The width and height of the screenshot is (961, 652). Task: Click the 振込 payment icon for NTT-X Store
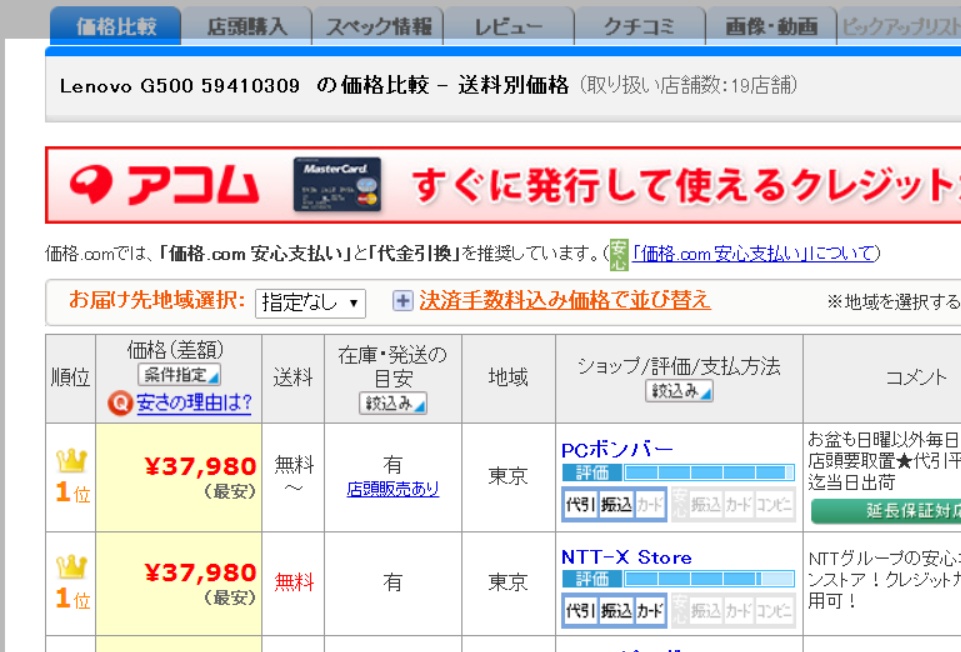(x=616, y=610)
